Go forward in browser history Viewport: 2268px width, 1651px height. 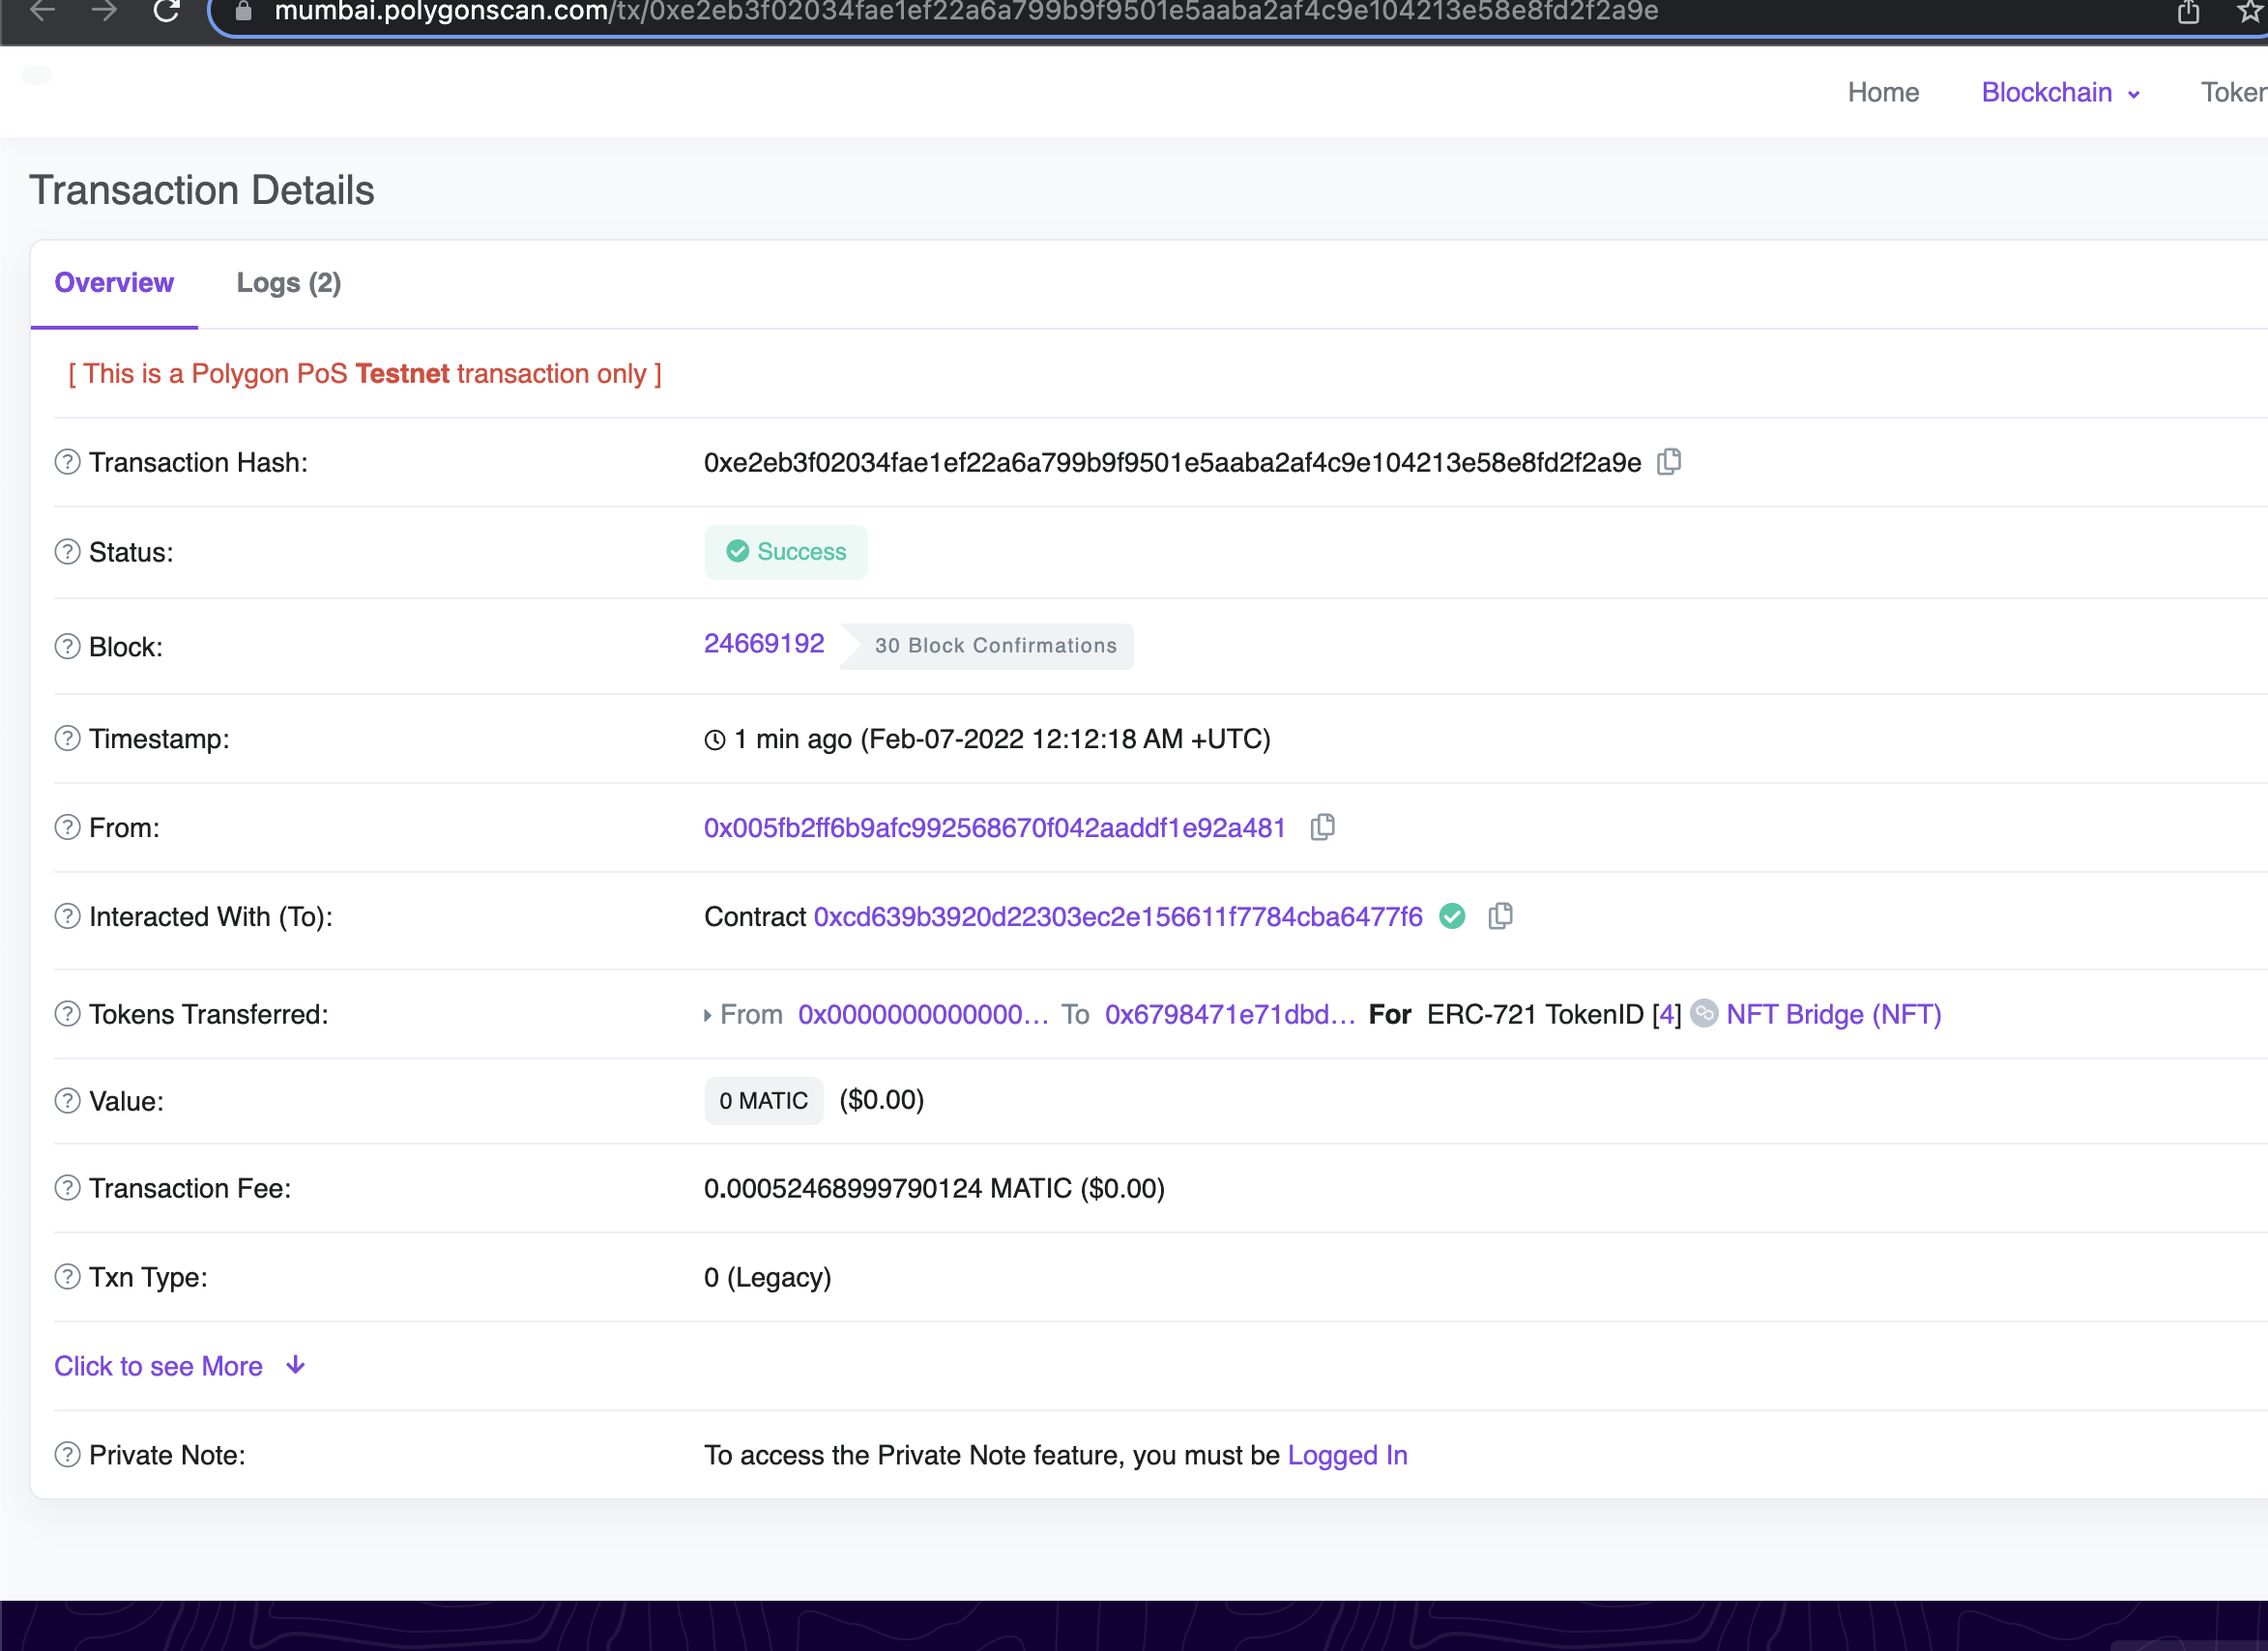(104, 12)
